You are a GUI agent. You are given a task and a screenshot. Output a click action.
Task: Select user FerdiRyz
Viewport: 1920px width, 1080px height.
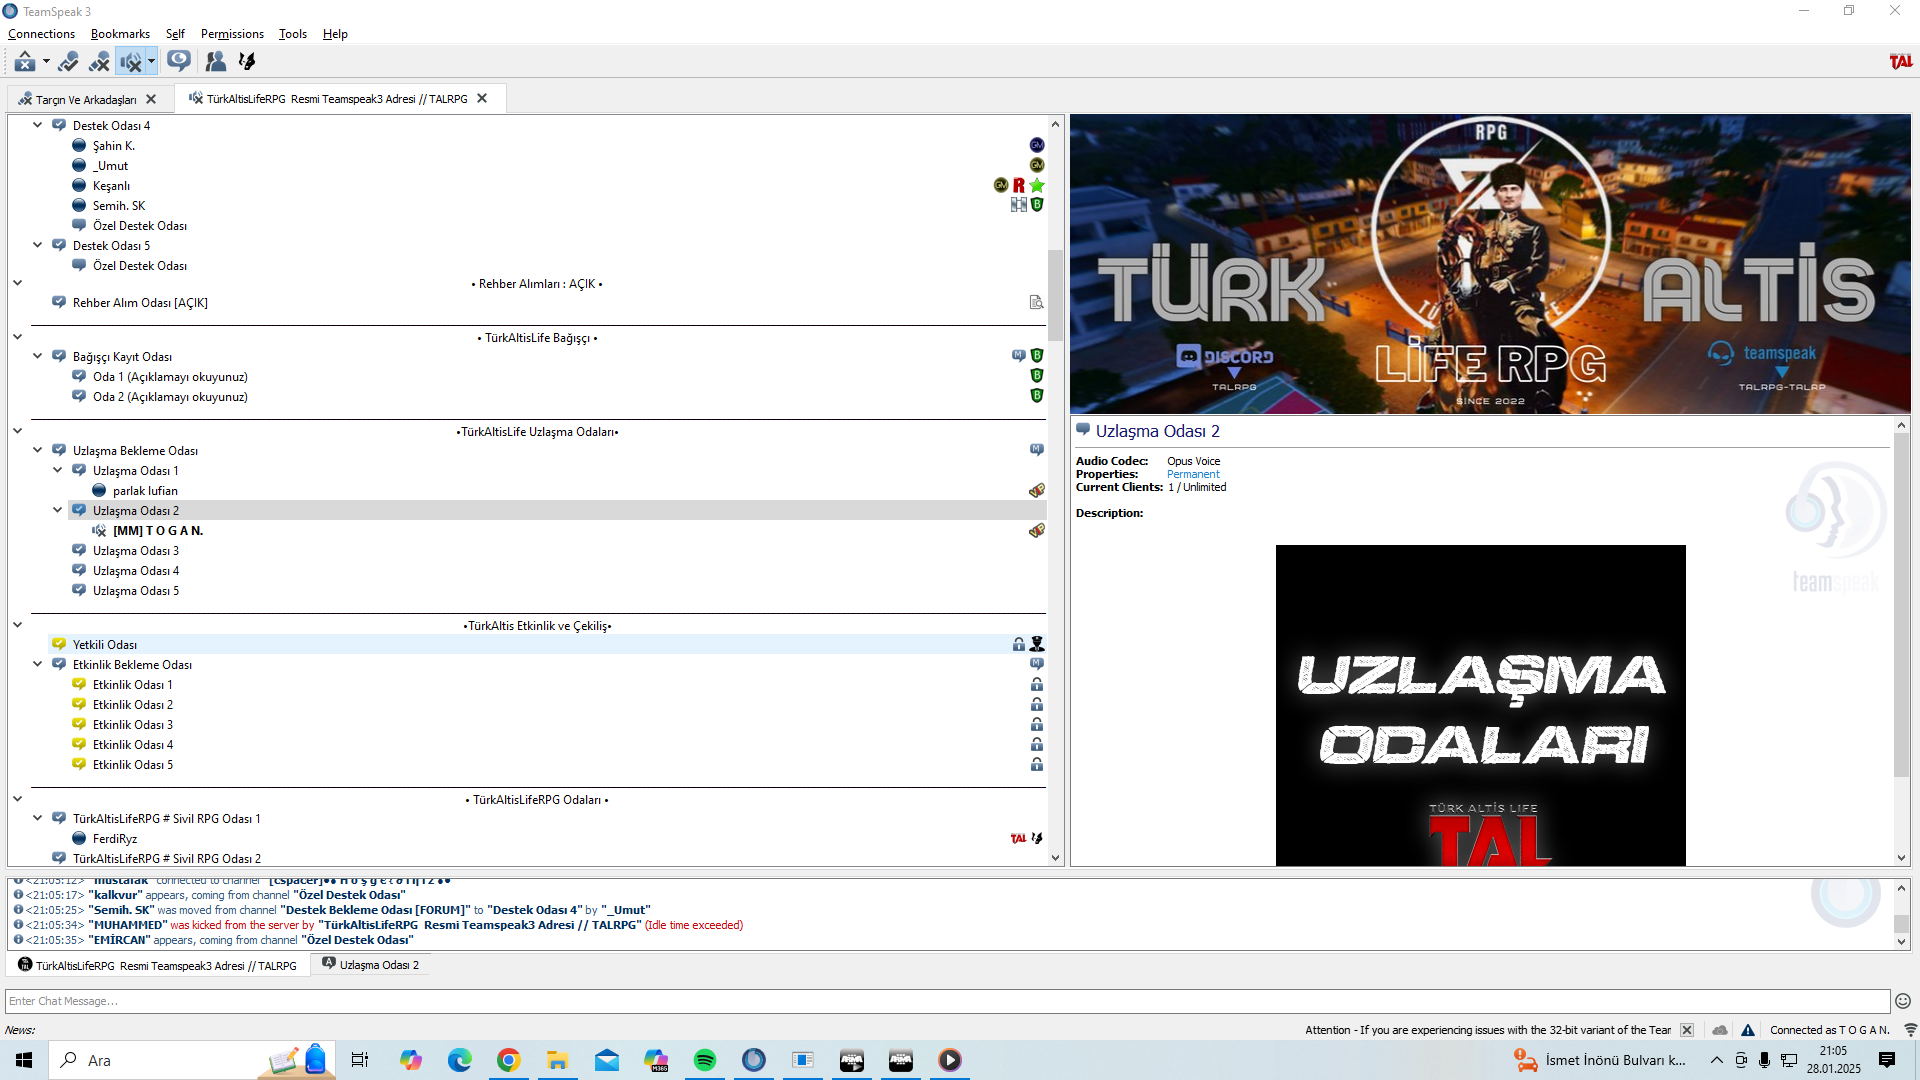tap(115, 838)
